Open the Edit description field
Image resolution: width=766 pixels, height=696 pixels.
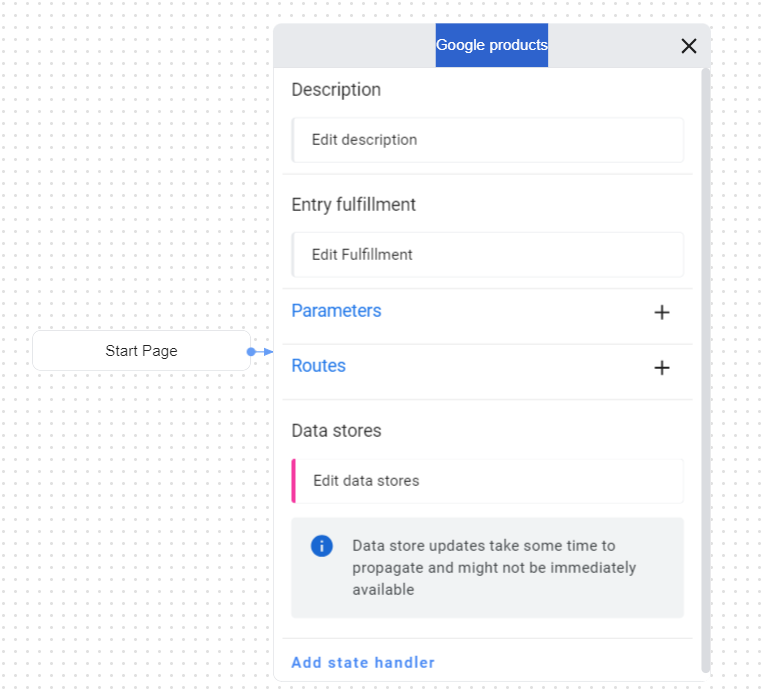pos(488,140)
